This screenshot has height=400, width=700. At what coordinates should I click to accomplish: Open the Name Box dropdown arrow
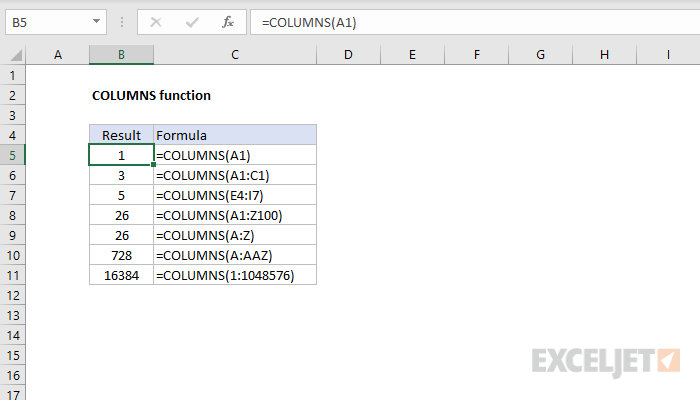[95, 22]
